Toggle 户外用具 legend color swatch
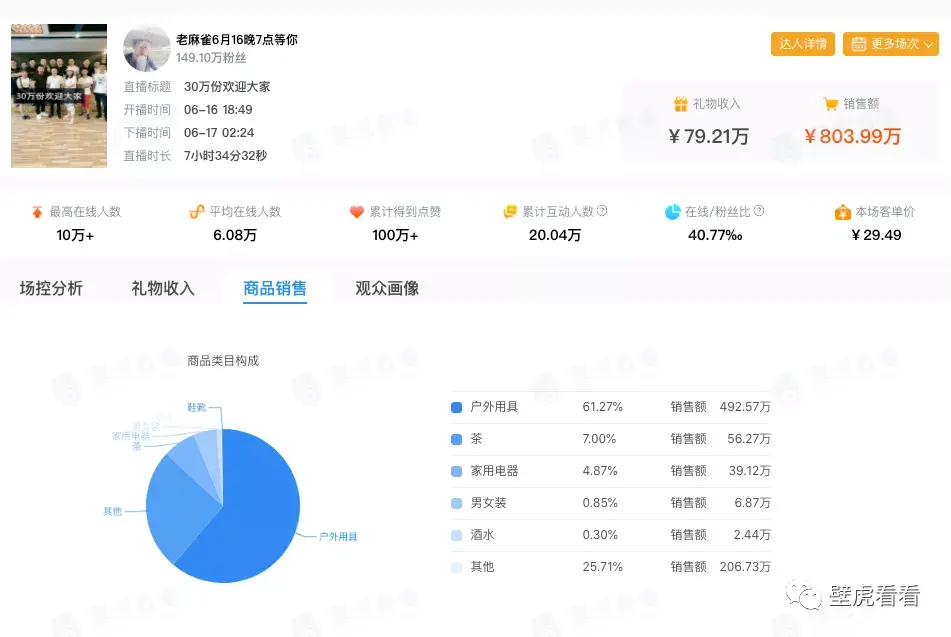Viewport: 951px width, 637px height. 457,407
